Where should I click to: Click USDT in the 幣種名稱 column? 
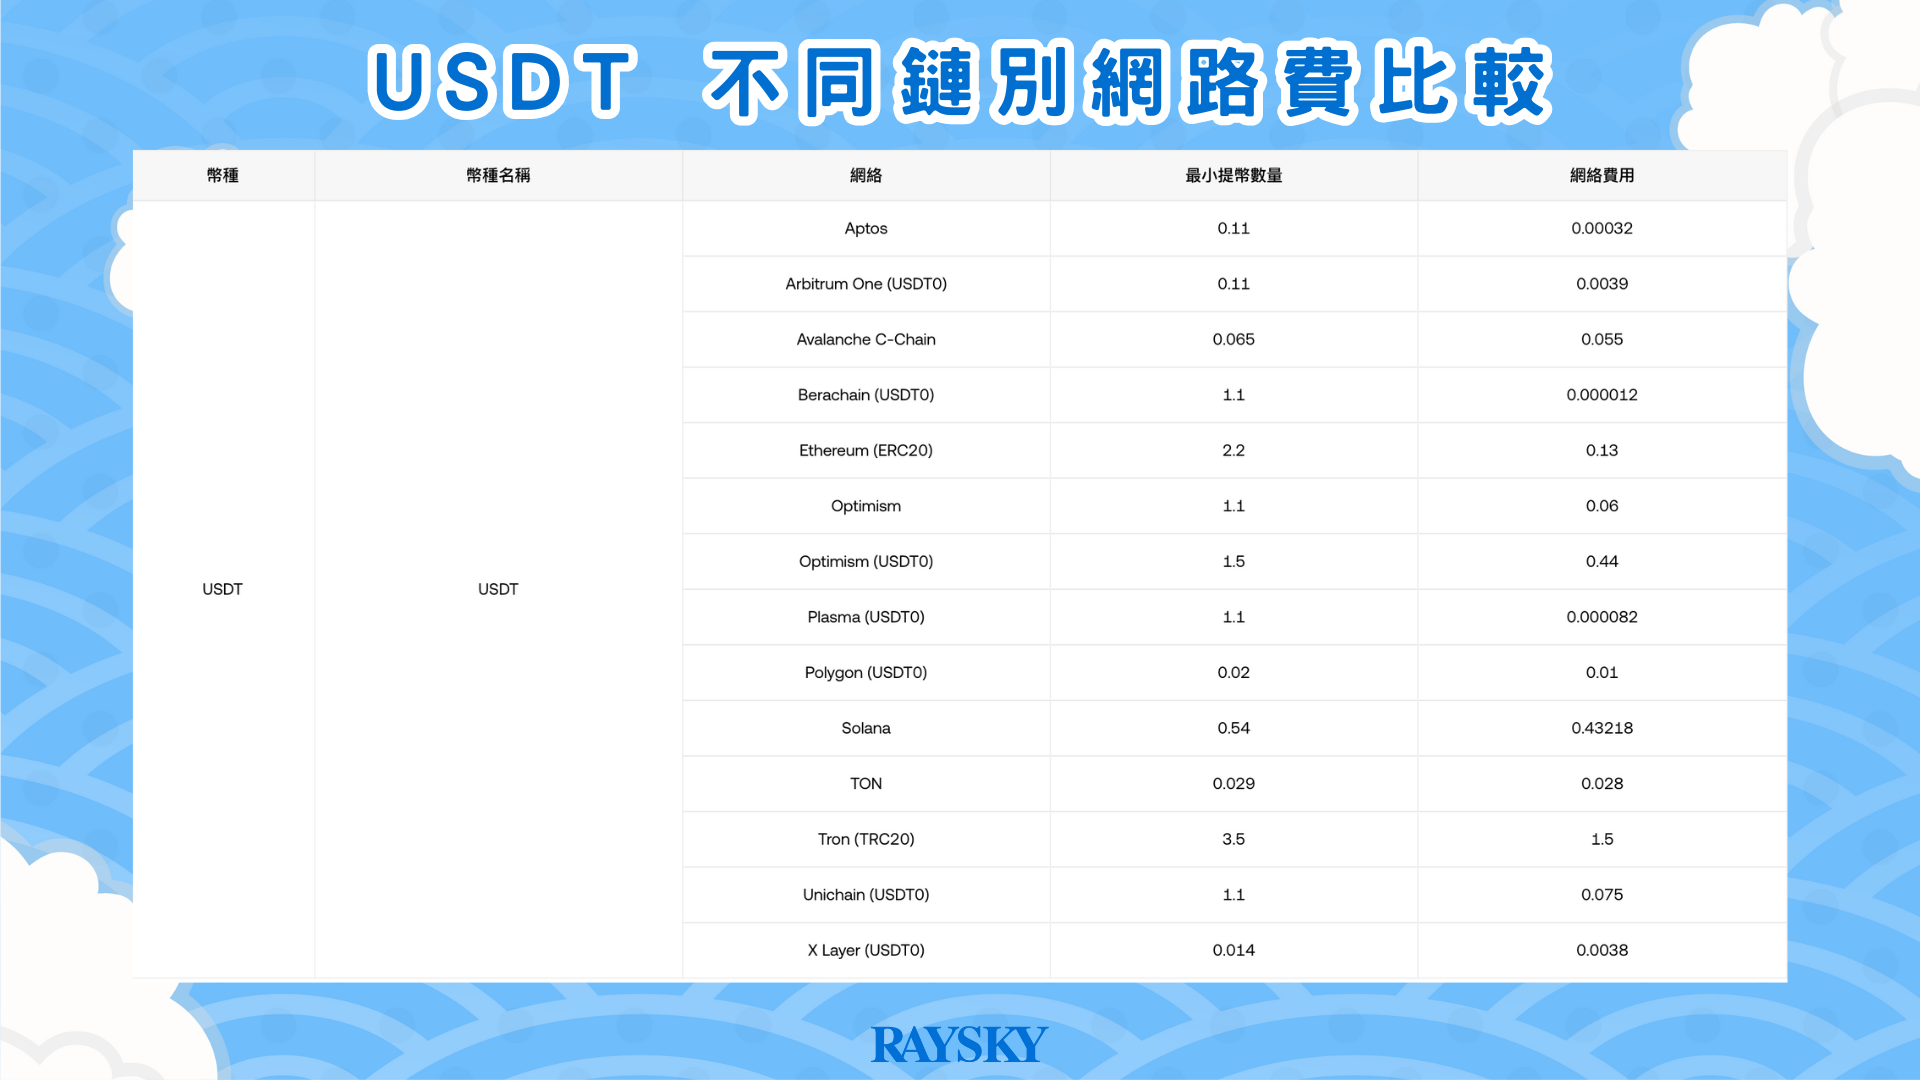point(498,589)
